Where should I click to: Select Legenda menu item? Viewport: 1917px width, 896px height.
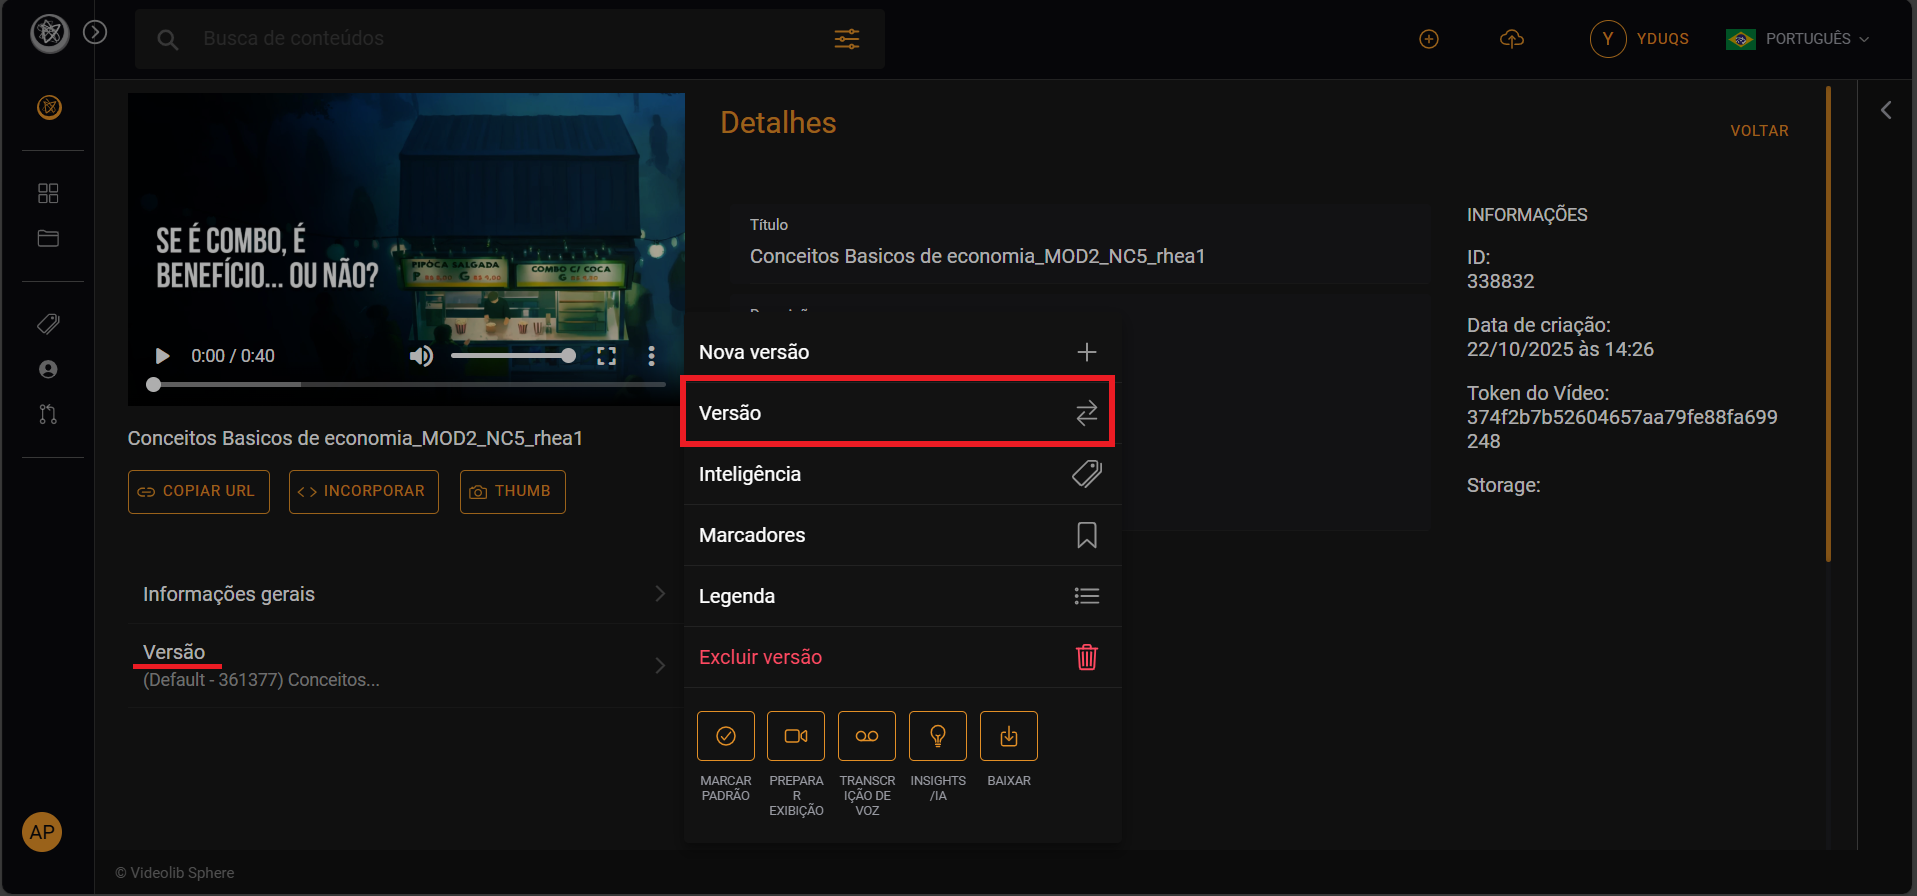point(901,596)
